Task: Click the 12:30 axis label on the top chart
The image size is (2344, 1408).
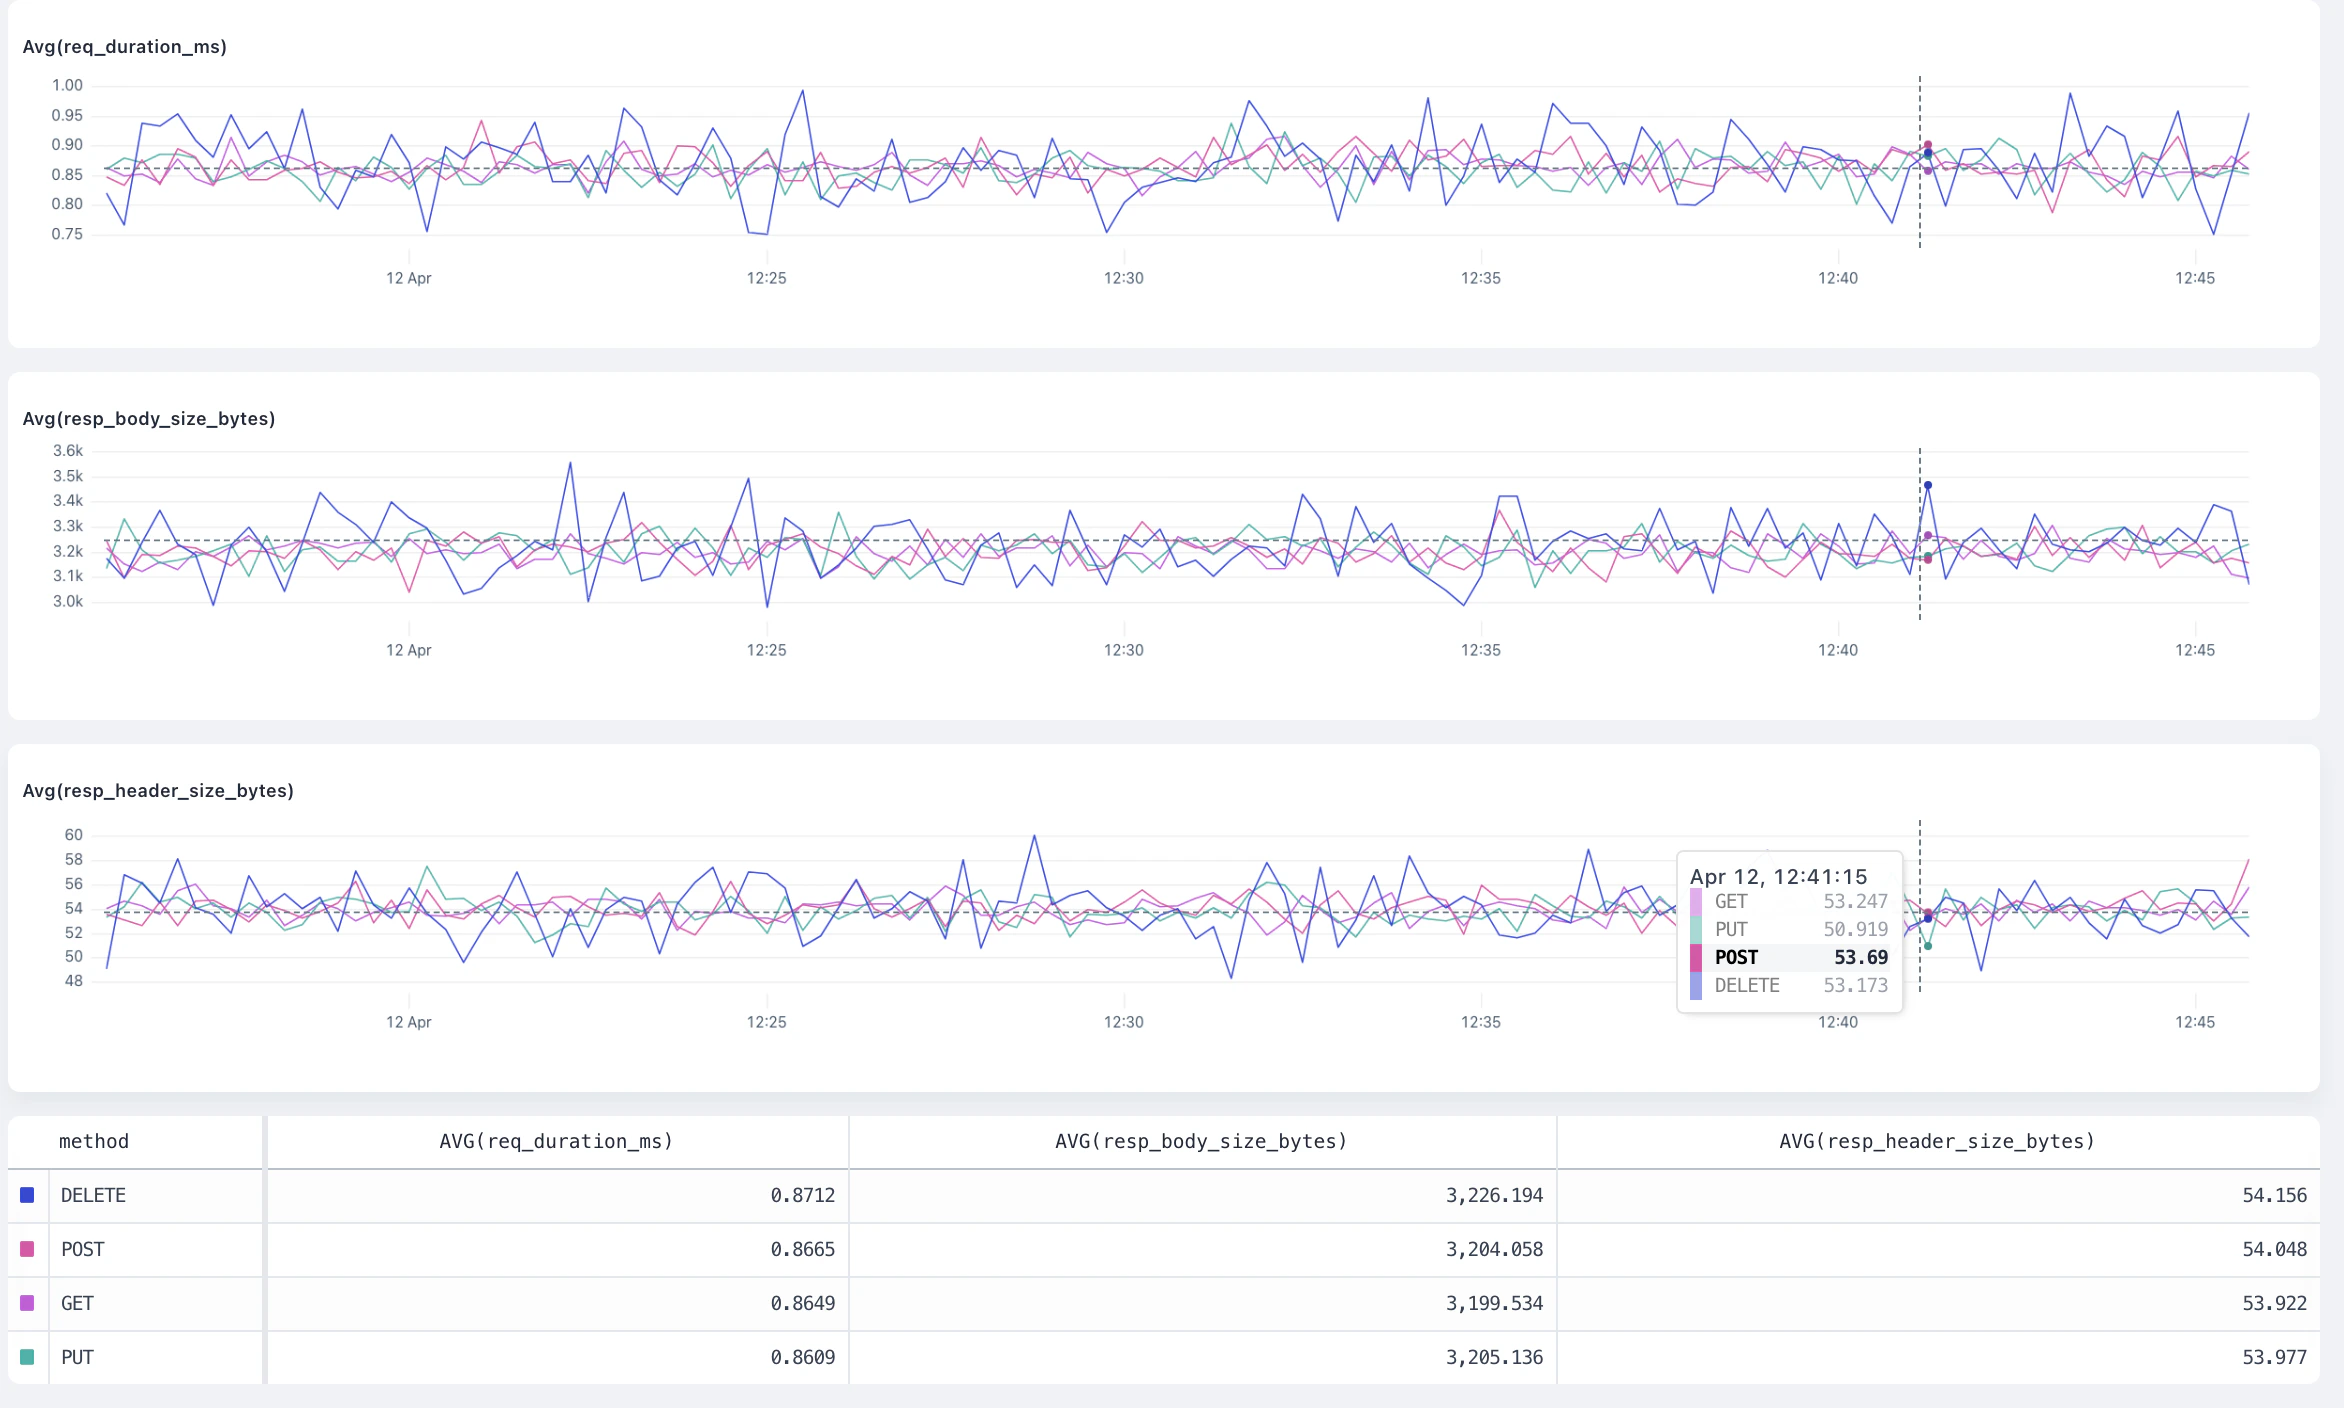Action: (1125, 278)
